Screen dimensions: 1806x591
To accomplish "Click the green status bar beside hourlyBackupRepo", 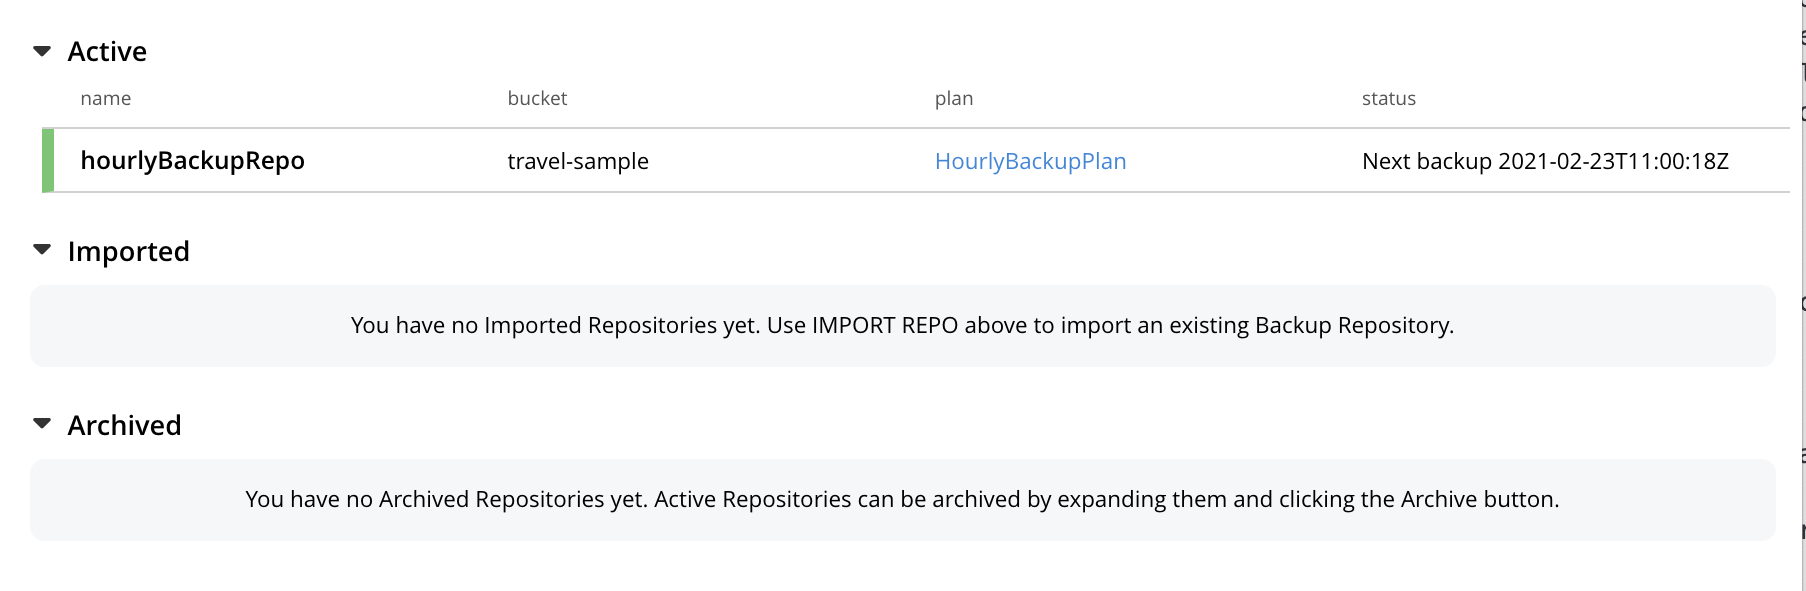I will 48,160.
